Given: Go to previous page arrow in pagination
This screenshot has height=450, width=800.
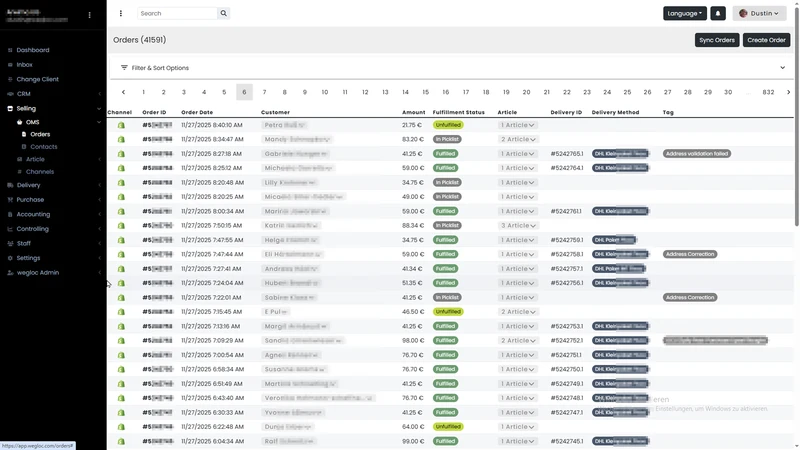Looking at the screenshot, I should point(123,92).
